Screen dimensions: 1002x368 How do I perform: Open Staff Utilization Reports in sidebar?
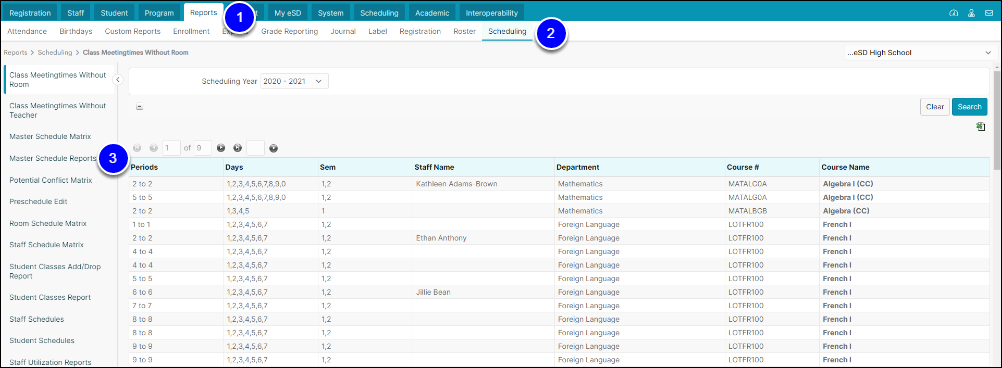(50, 362)
